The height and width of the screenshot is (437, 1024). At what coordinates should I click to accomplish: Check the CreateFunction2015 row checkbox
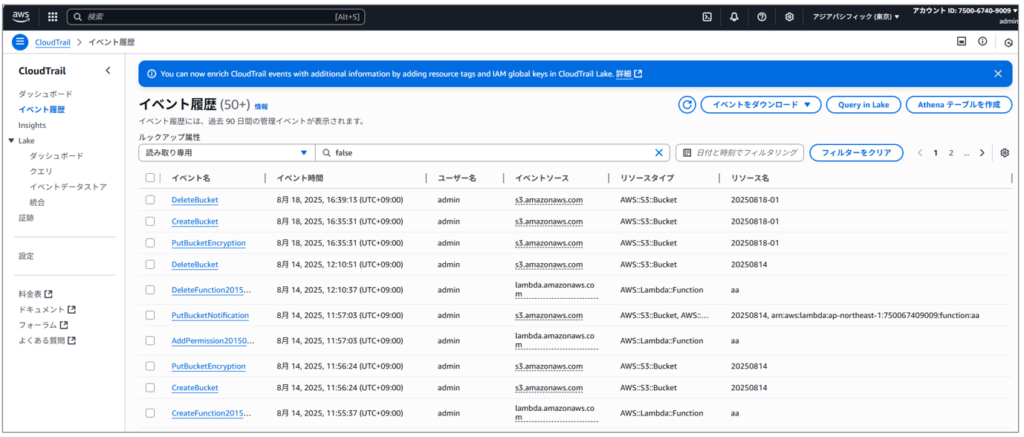pos(150,413)
